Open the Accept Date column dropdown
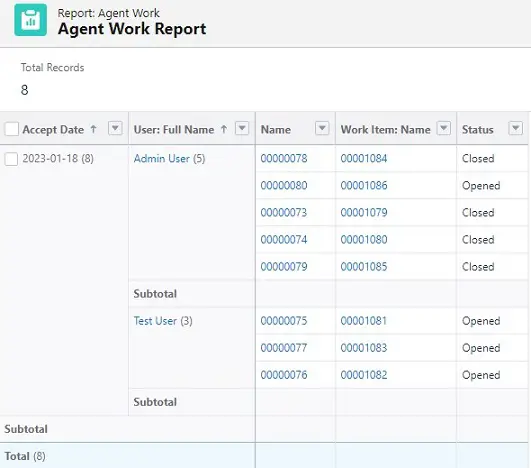 pos(115,128)
